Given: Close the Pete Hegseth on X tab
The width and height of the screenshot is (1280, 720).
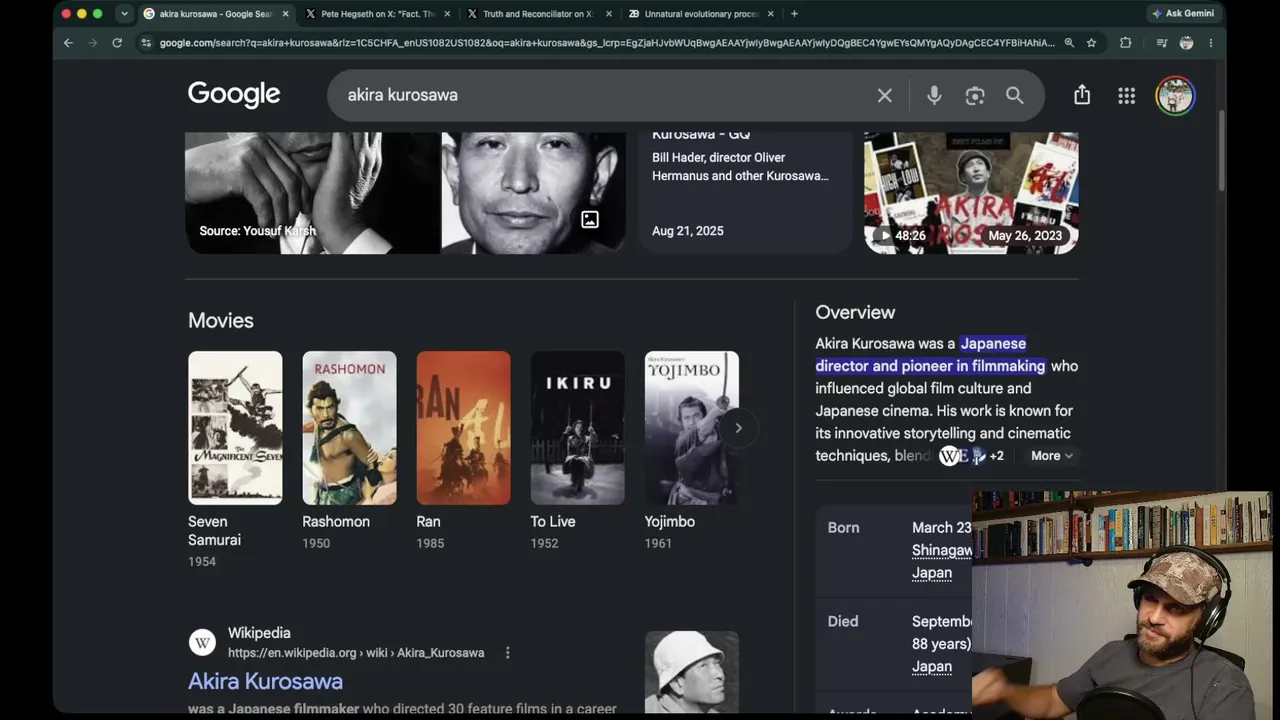Looking at the screenshot, I should 446,14.
